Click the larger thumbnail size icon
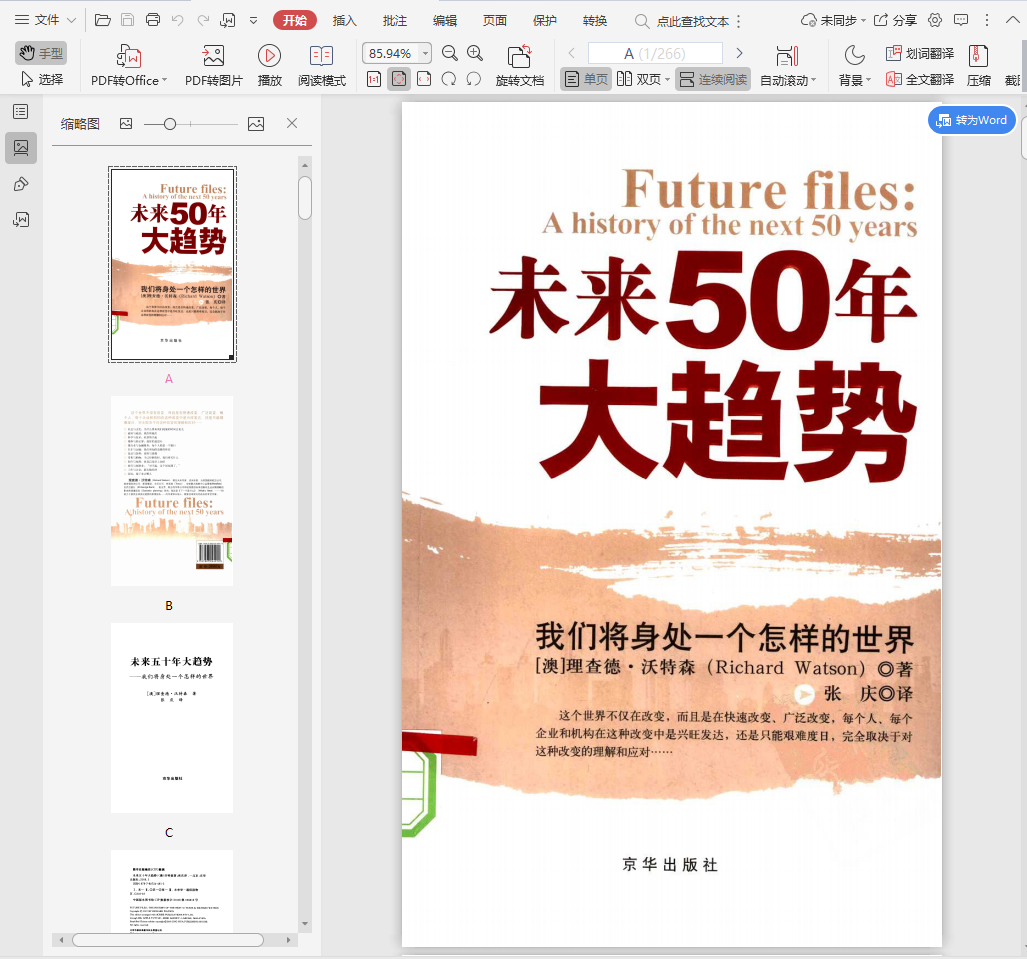This screenshot has height=959, width=1027. (x=256, y=123)
